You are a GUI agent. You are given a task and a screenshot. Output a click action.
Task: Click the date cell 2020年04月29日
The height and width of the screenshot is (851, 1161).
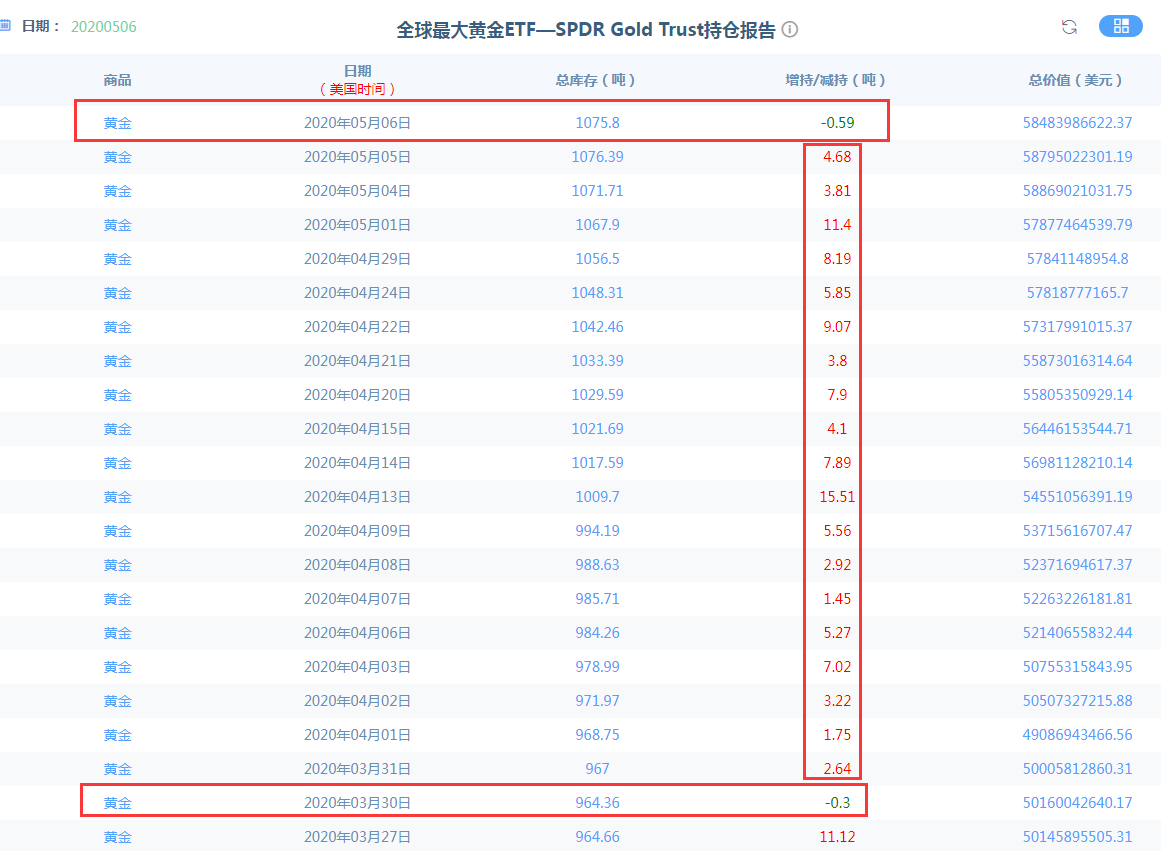click(x=357, y=259)
